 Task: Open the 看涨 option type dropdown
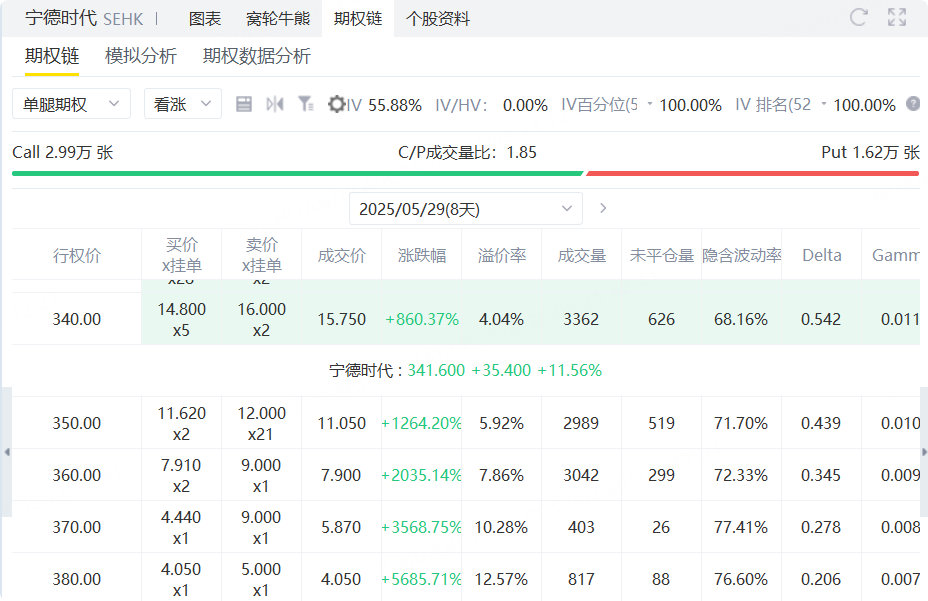click(x=183, y=104)
